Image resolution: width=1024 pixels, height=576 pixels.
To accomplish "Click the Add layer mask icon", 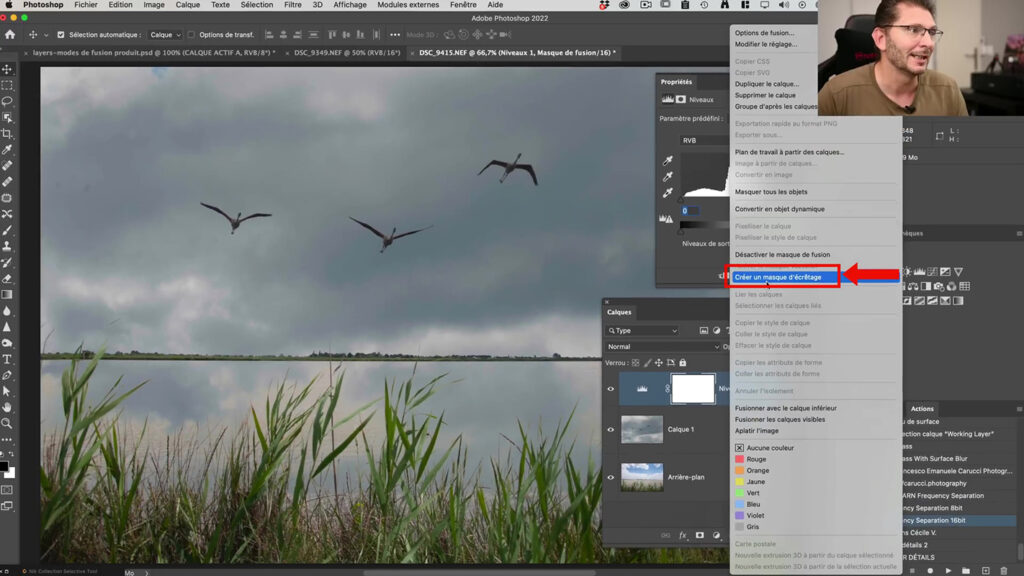I will [x=698, y=535].
